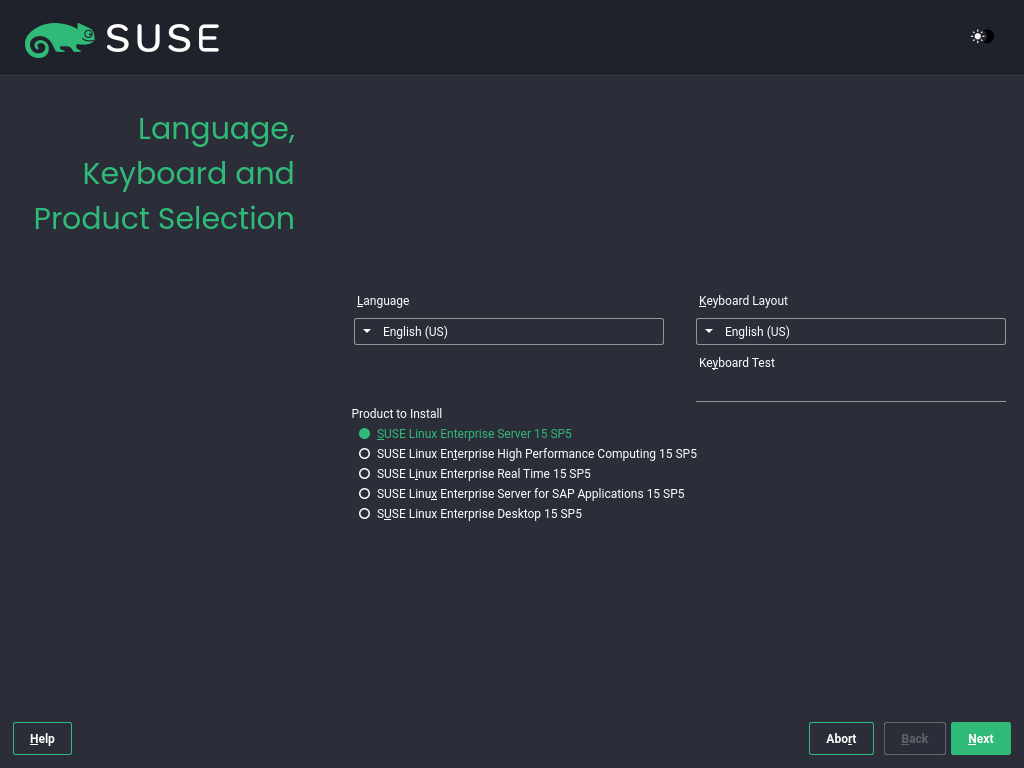This screenshot has height=768, width=1024.
Task: Open the Help dialog
Action: tap(42, 738)
